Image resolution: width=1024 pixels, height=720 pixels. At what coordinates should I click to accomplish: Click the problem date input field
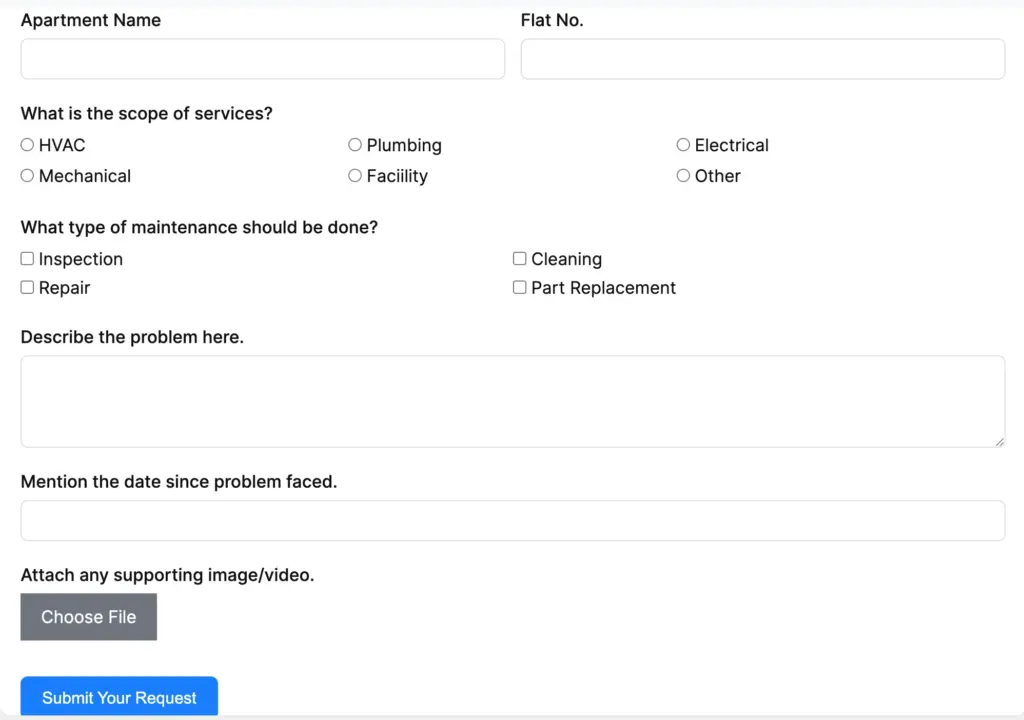[512, 520]
